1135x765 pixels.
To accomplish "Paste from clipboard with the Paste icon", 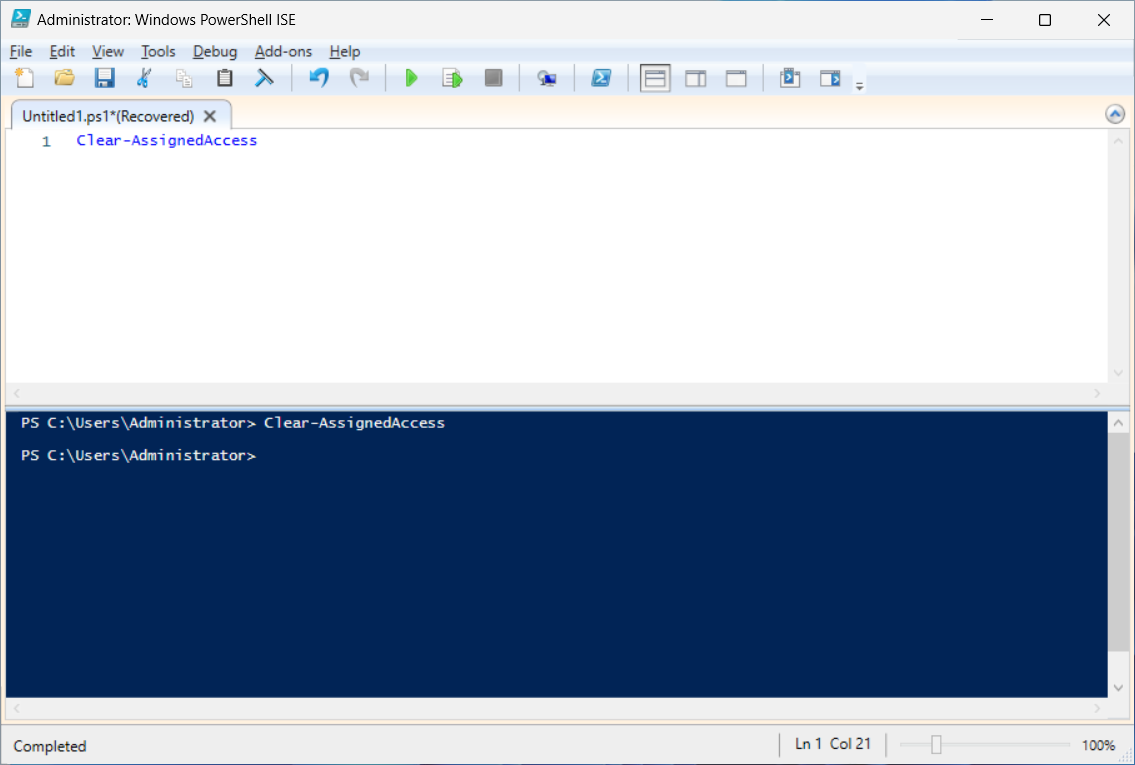I will click(224, 78).
